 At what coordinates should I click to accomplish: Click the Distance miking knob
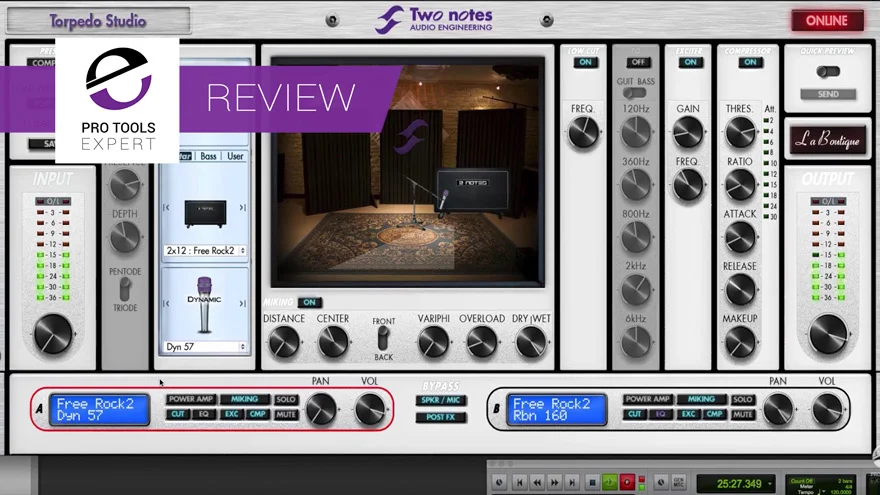[x=284, y=342]
